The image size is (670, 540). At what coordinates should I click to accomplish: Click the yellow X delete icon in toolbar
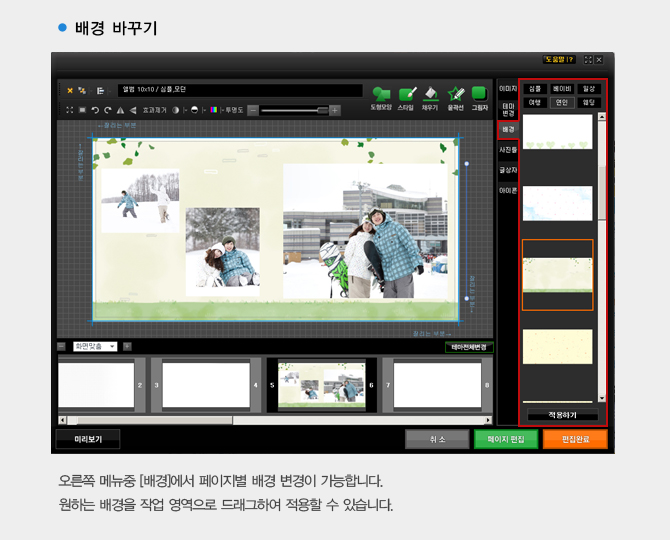coord(70,91)
